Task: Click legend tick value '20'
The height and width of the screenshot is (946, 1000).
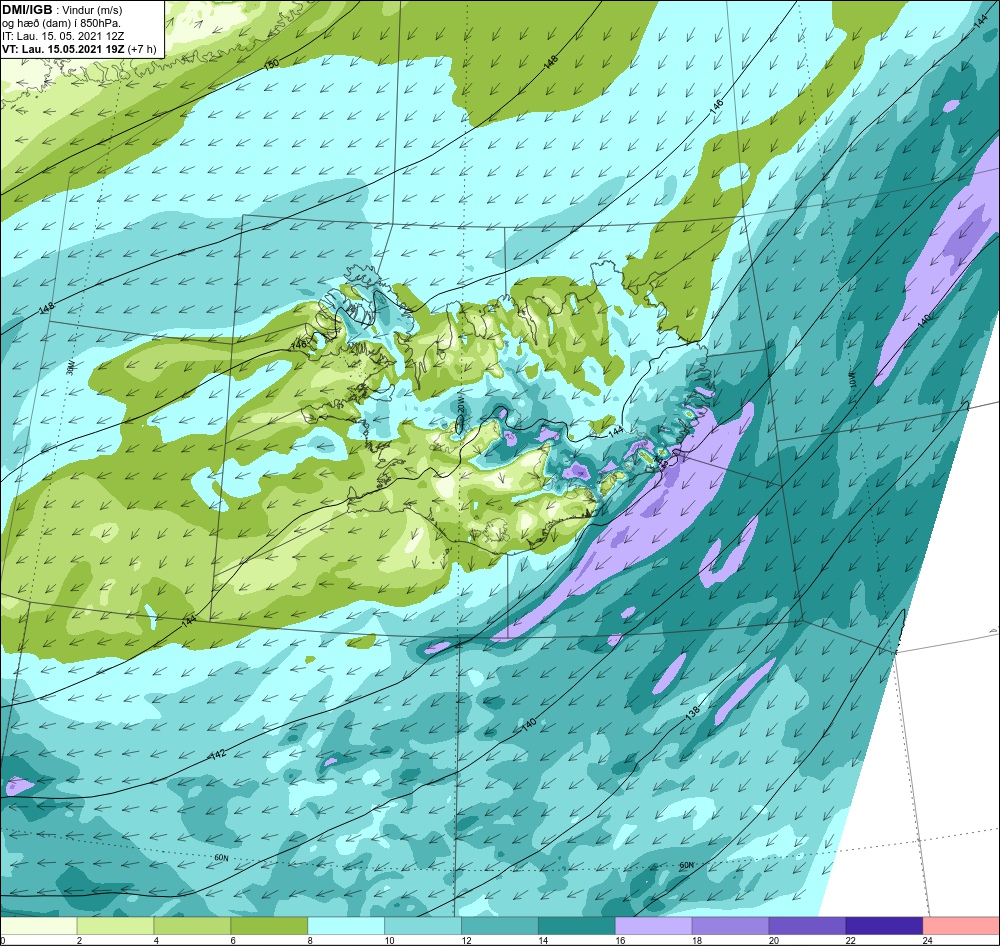Action: pos(774,940)
